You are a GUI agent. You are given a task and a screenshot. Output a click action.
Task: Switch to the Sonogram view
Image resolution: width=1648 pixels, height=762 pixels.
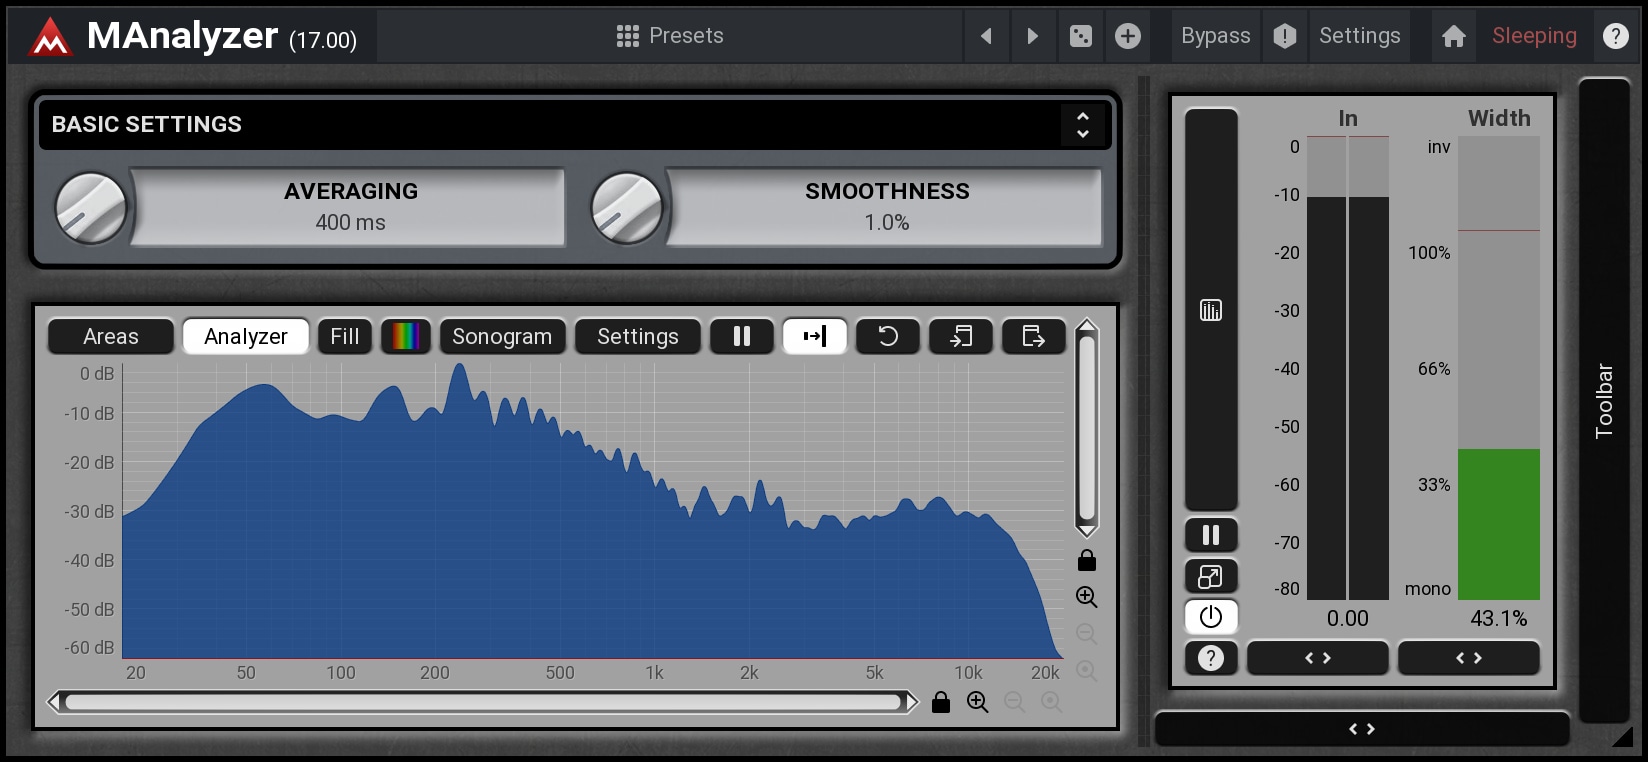point(502,336)
